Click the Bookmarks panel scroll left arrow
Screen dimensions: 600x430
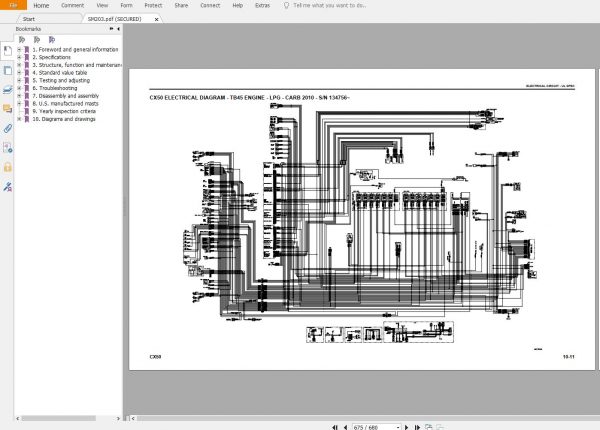pyautogui.click(x=18, y=419)
